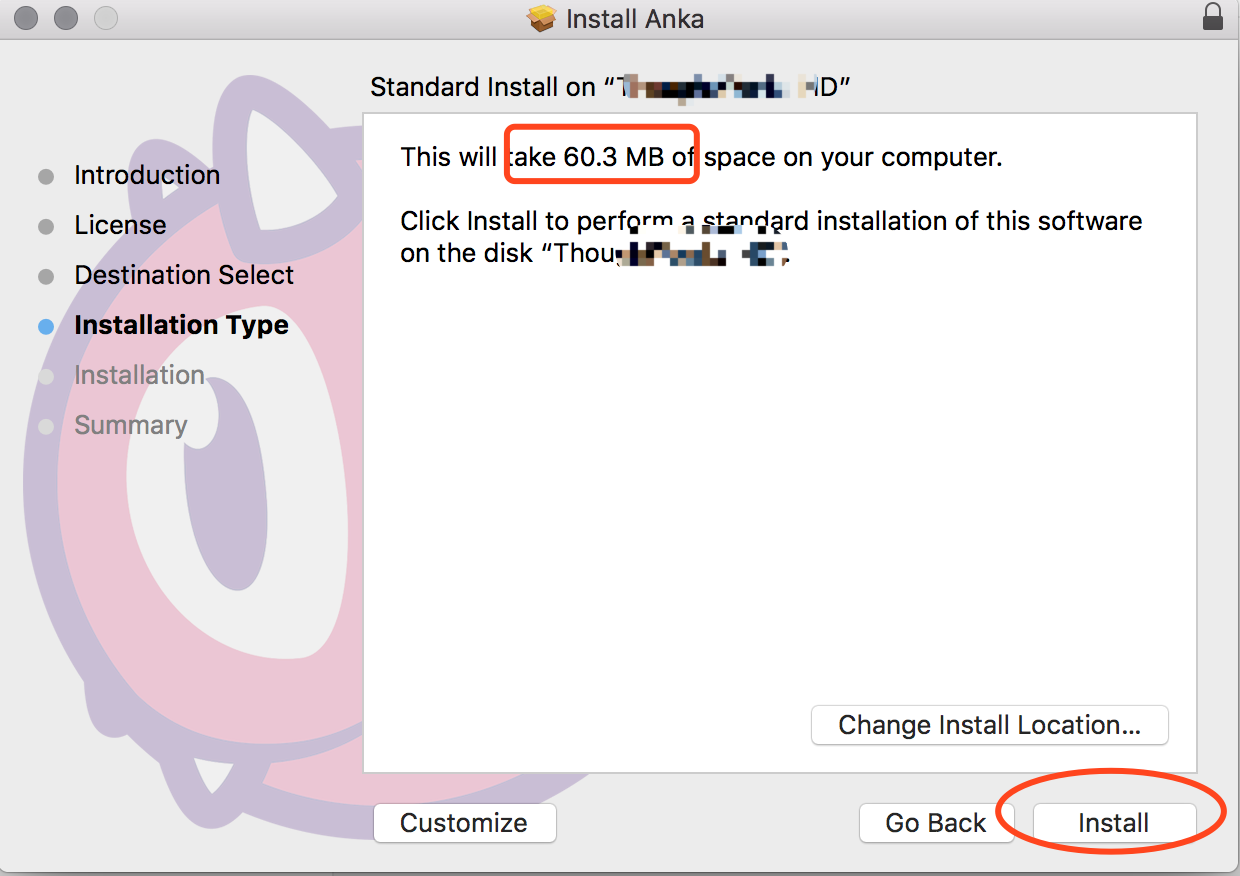Click the blue bullet beside Installation Type
Screen dimensions: 1240x876
click(x=46, y=326)
